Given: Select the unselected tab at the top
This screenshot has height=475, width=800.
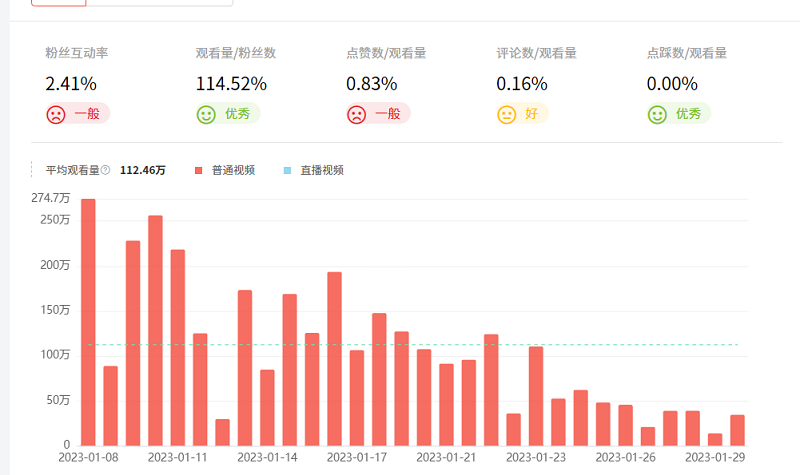Looking at the screenshot, I should coord(160,3).
